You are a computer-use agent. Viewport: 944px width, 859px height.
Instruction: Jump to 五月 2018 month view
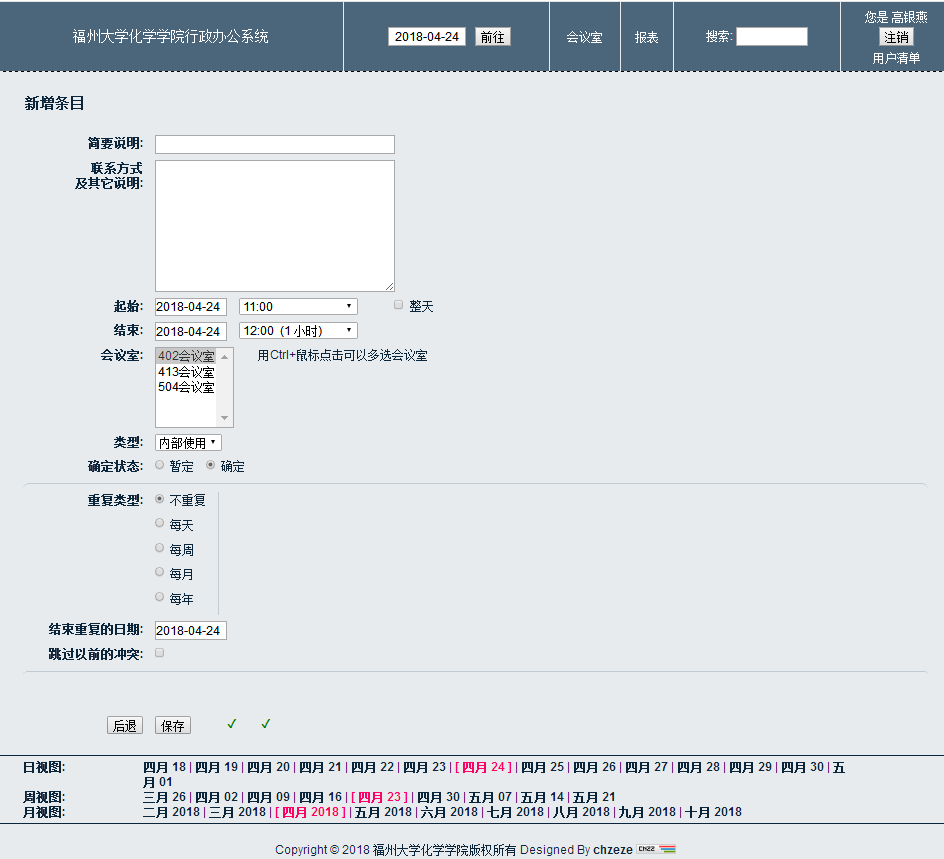383,812
